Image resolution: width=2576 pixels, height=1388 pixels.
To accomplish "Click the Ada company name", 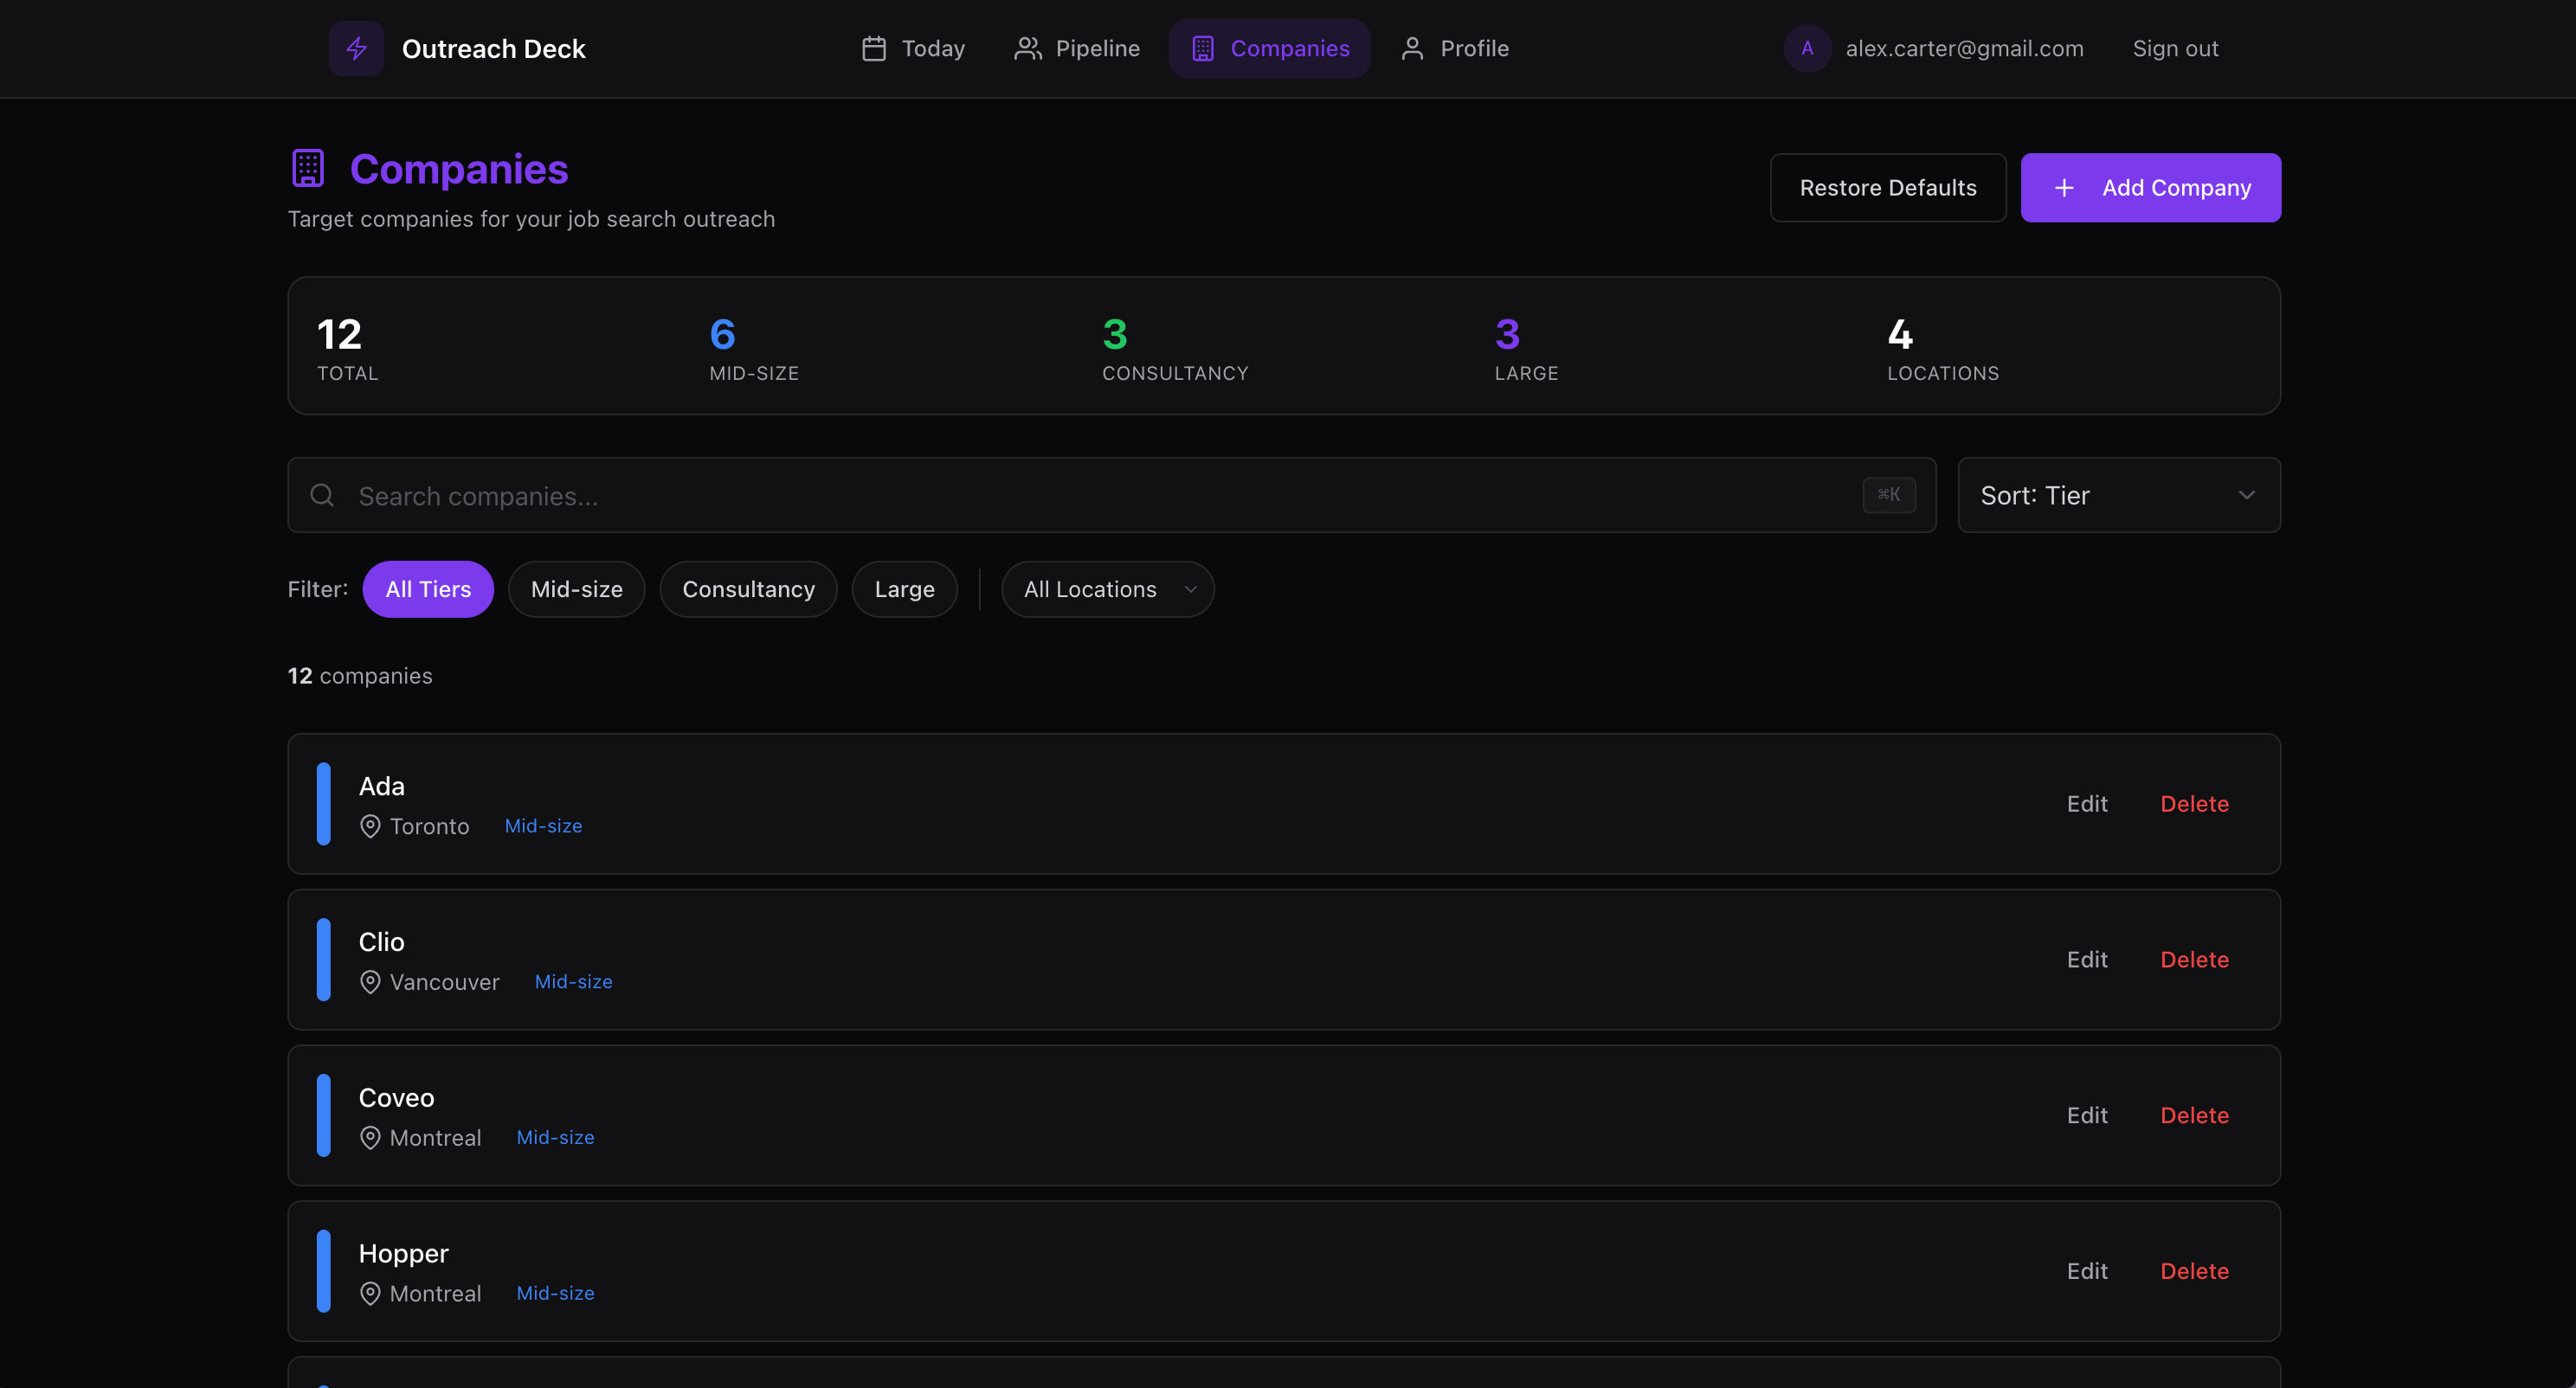I will [x=382, y=786].
